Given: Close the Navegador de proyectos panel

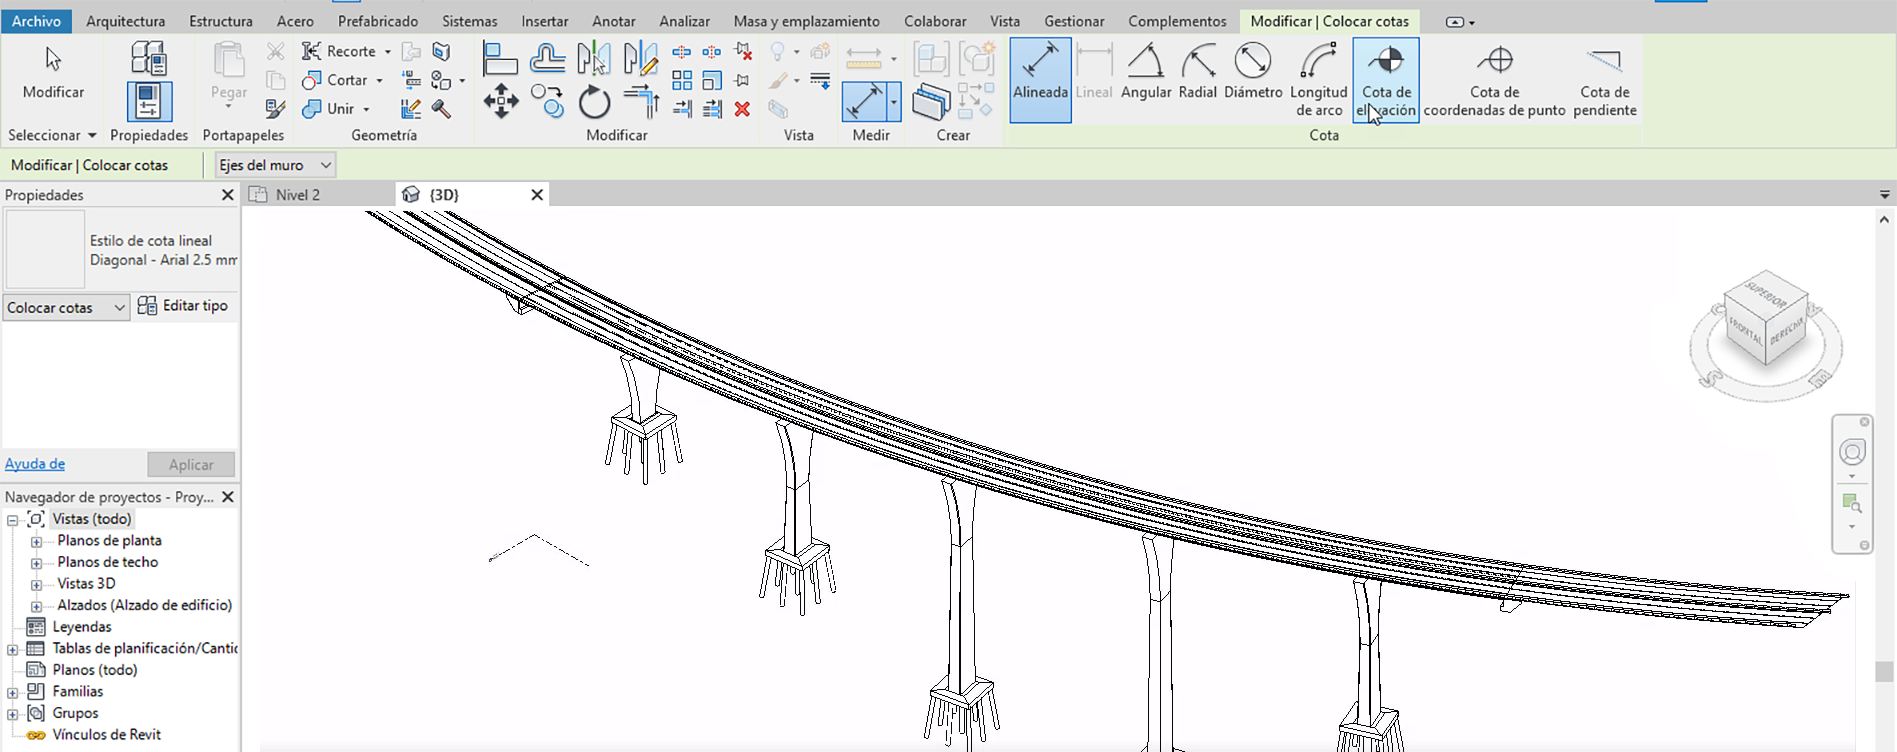Looking at the screenshot, I should pyautogui.click(x=227, y=497).
